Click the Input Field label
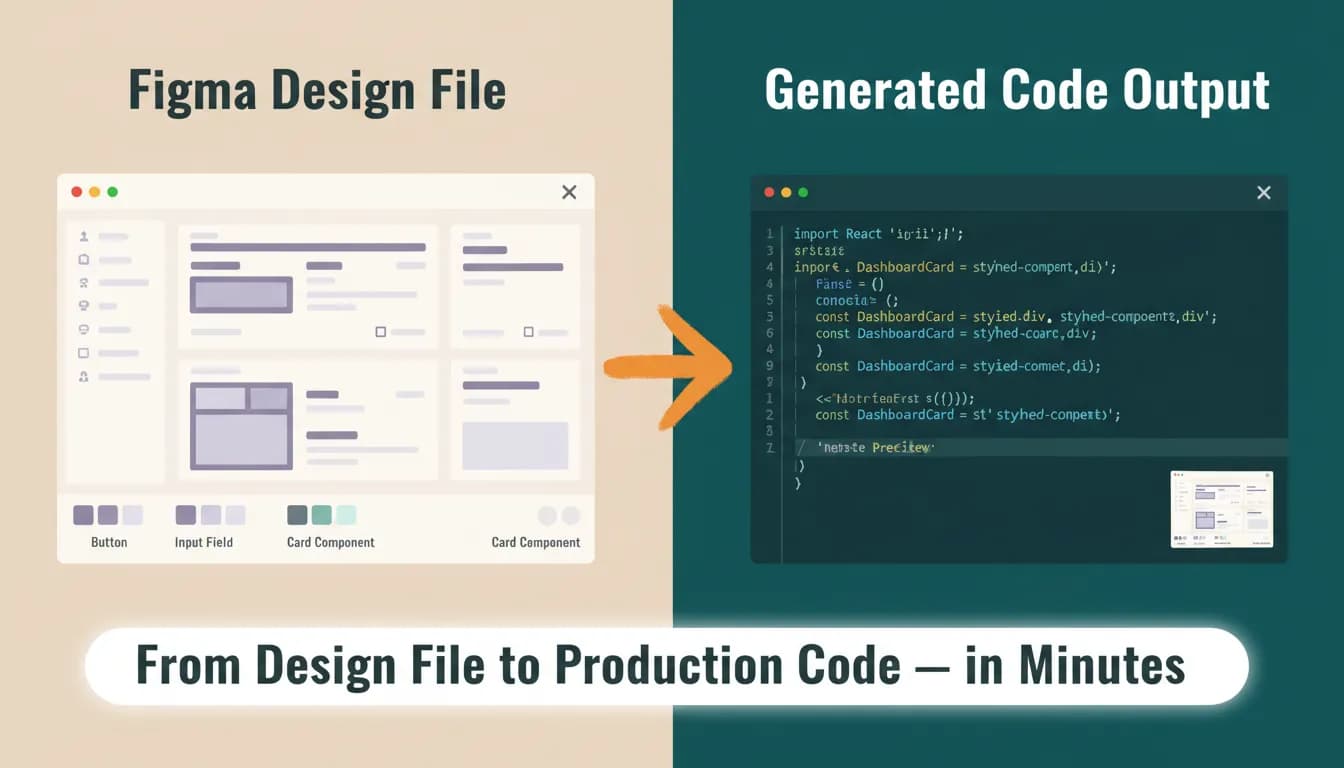The height and width of the screenshot is (768, 1344). click(x=204, y=542)
